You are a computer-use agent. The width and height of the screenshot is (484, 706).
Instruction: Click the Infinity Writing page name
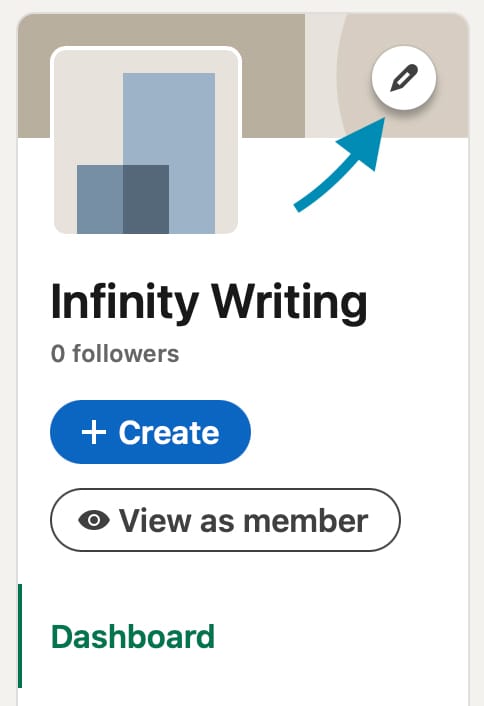(x=209, y=302)
